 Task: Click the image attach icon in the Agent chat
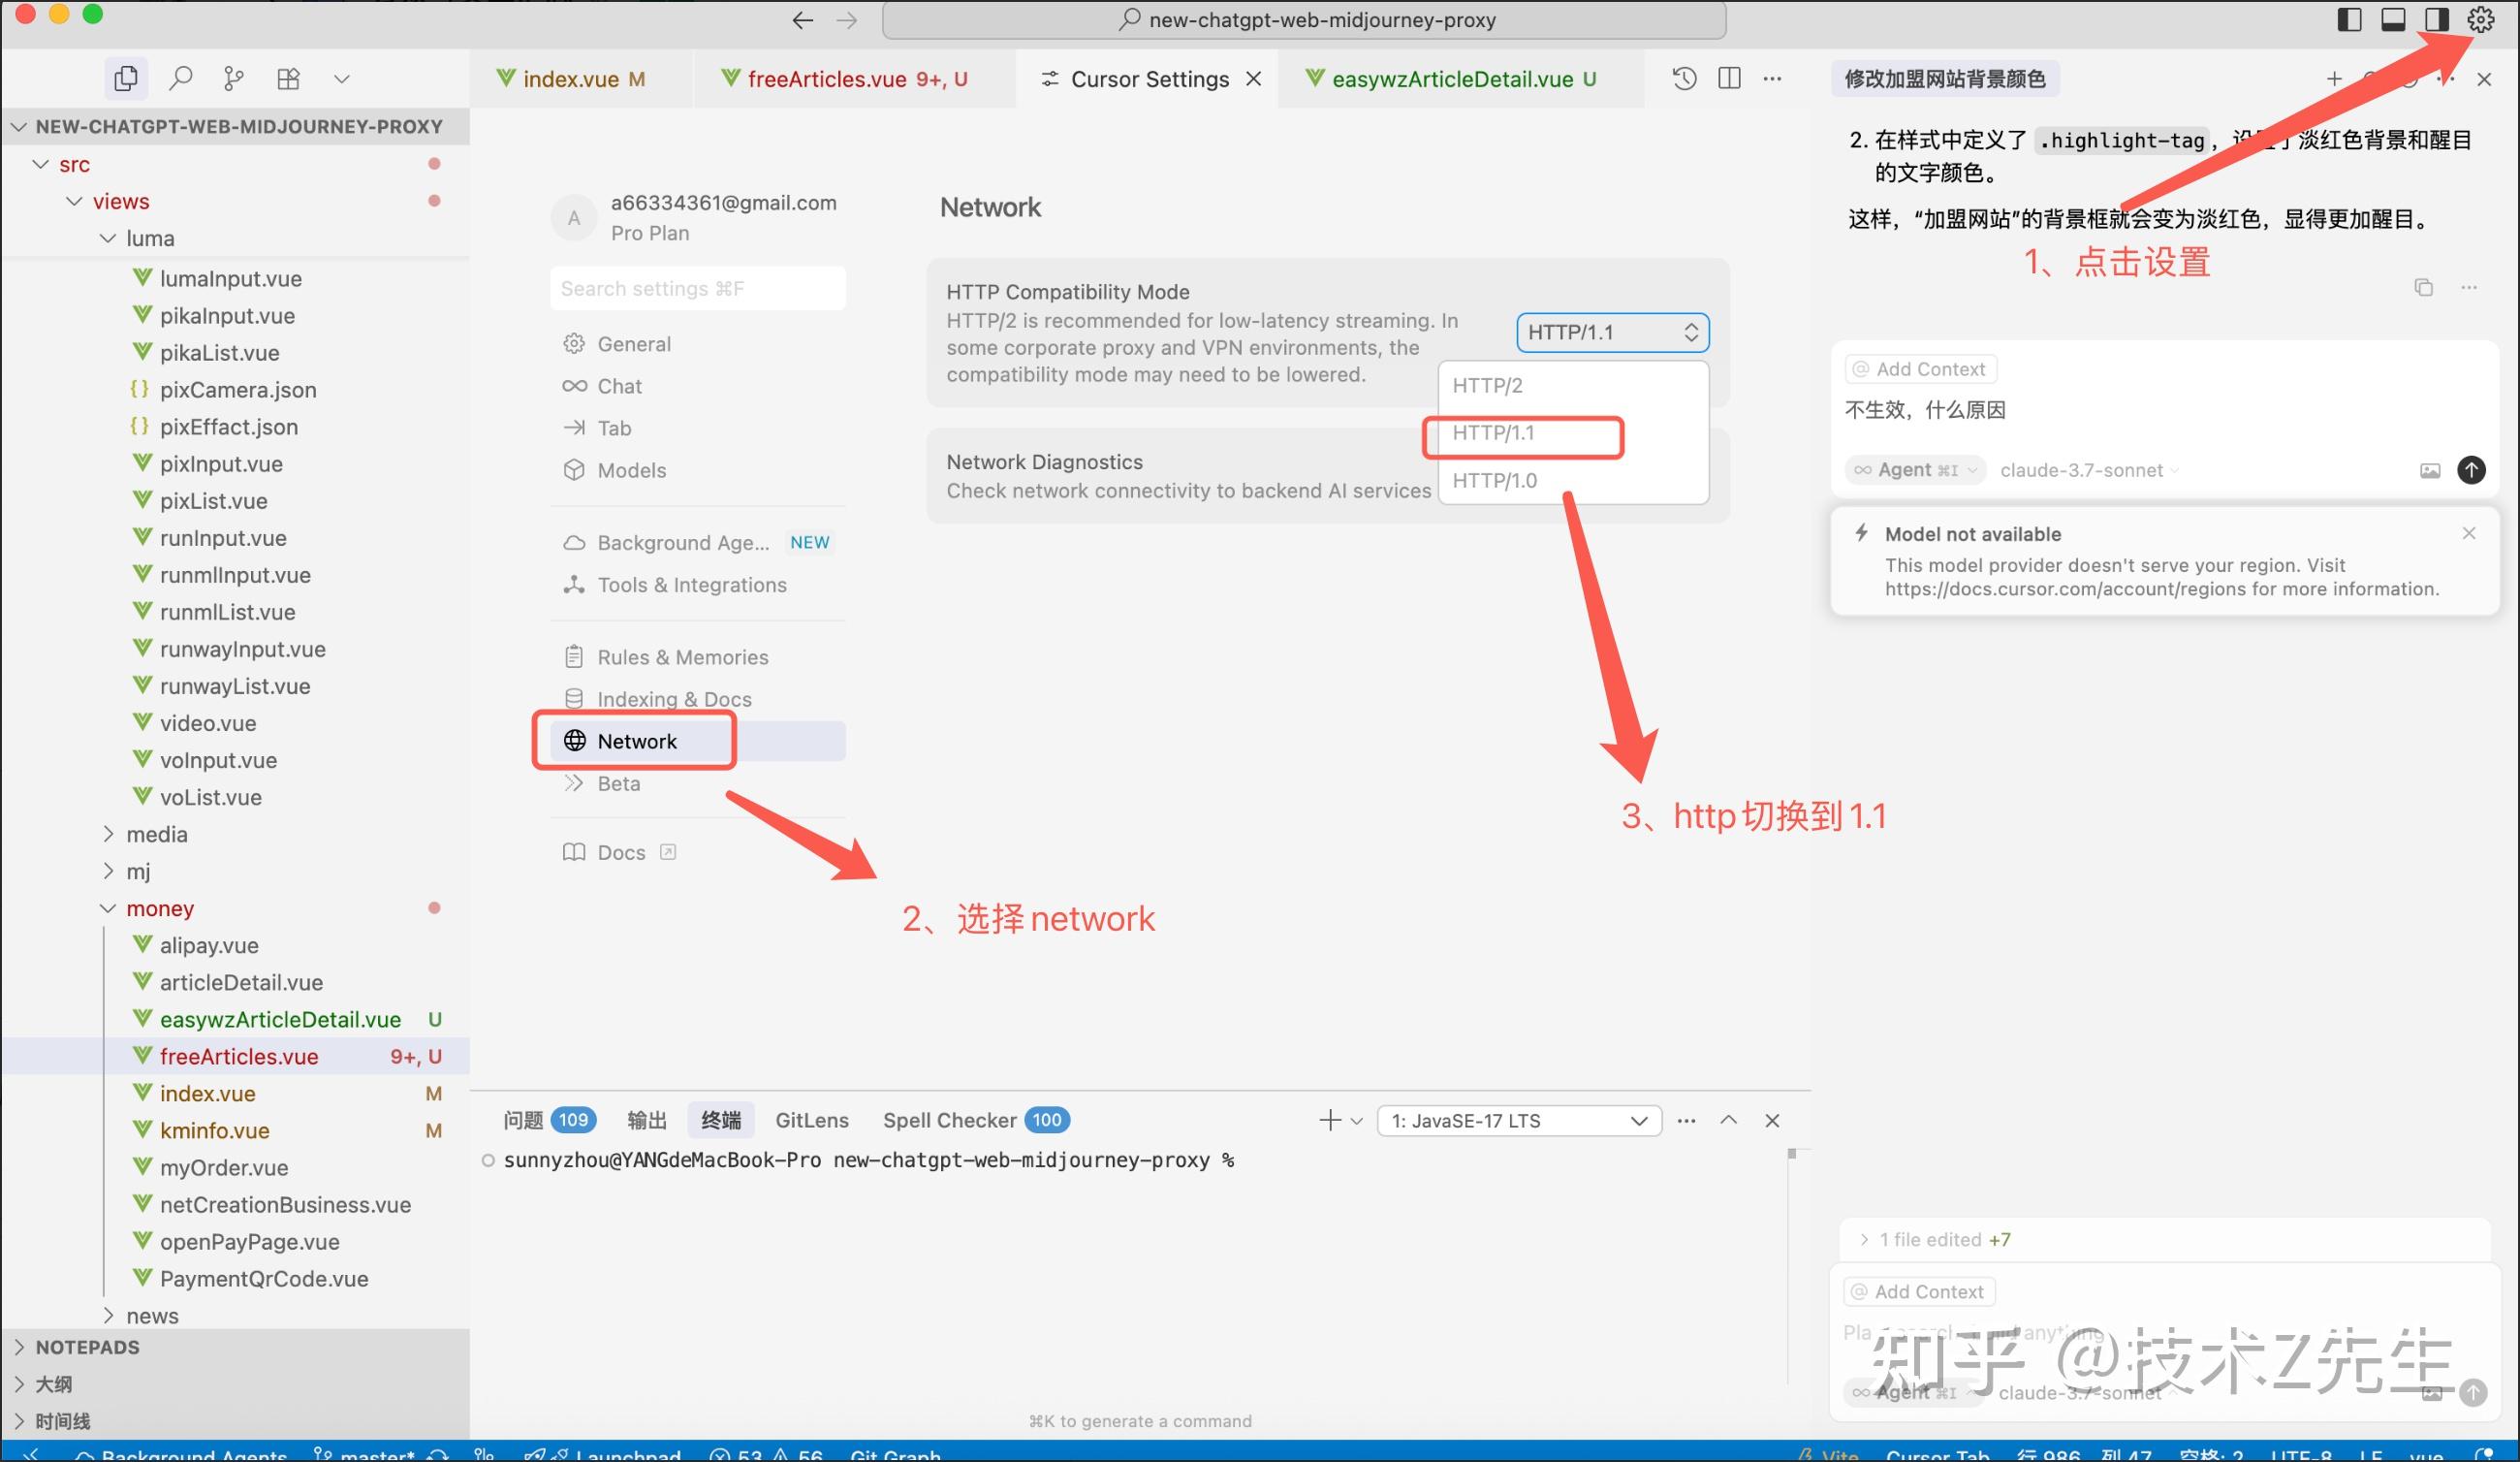(x=2430, y=470)
